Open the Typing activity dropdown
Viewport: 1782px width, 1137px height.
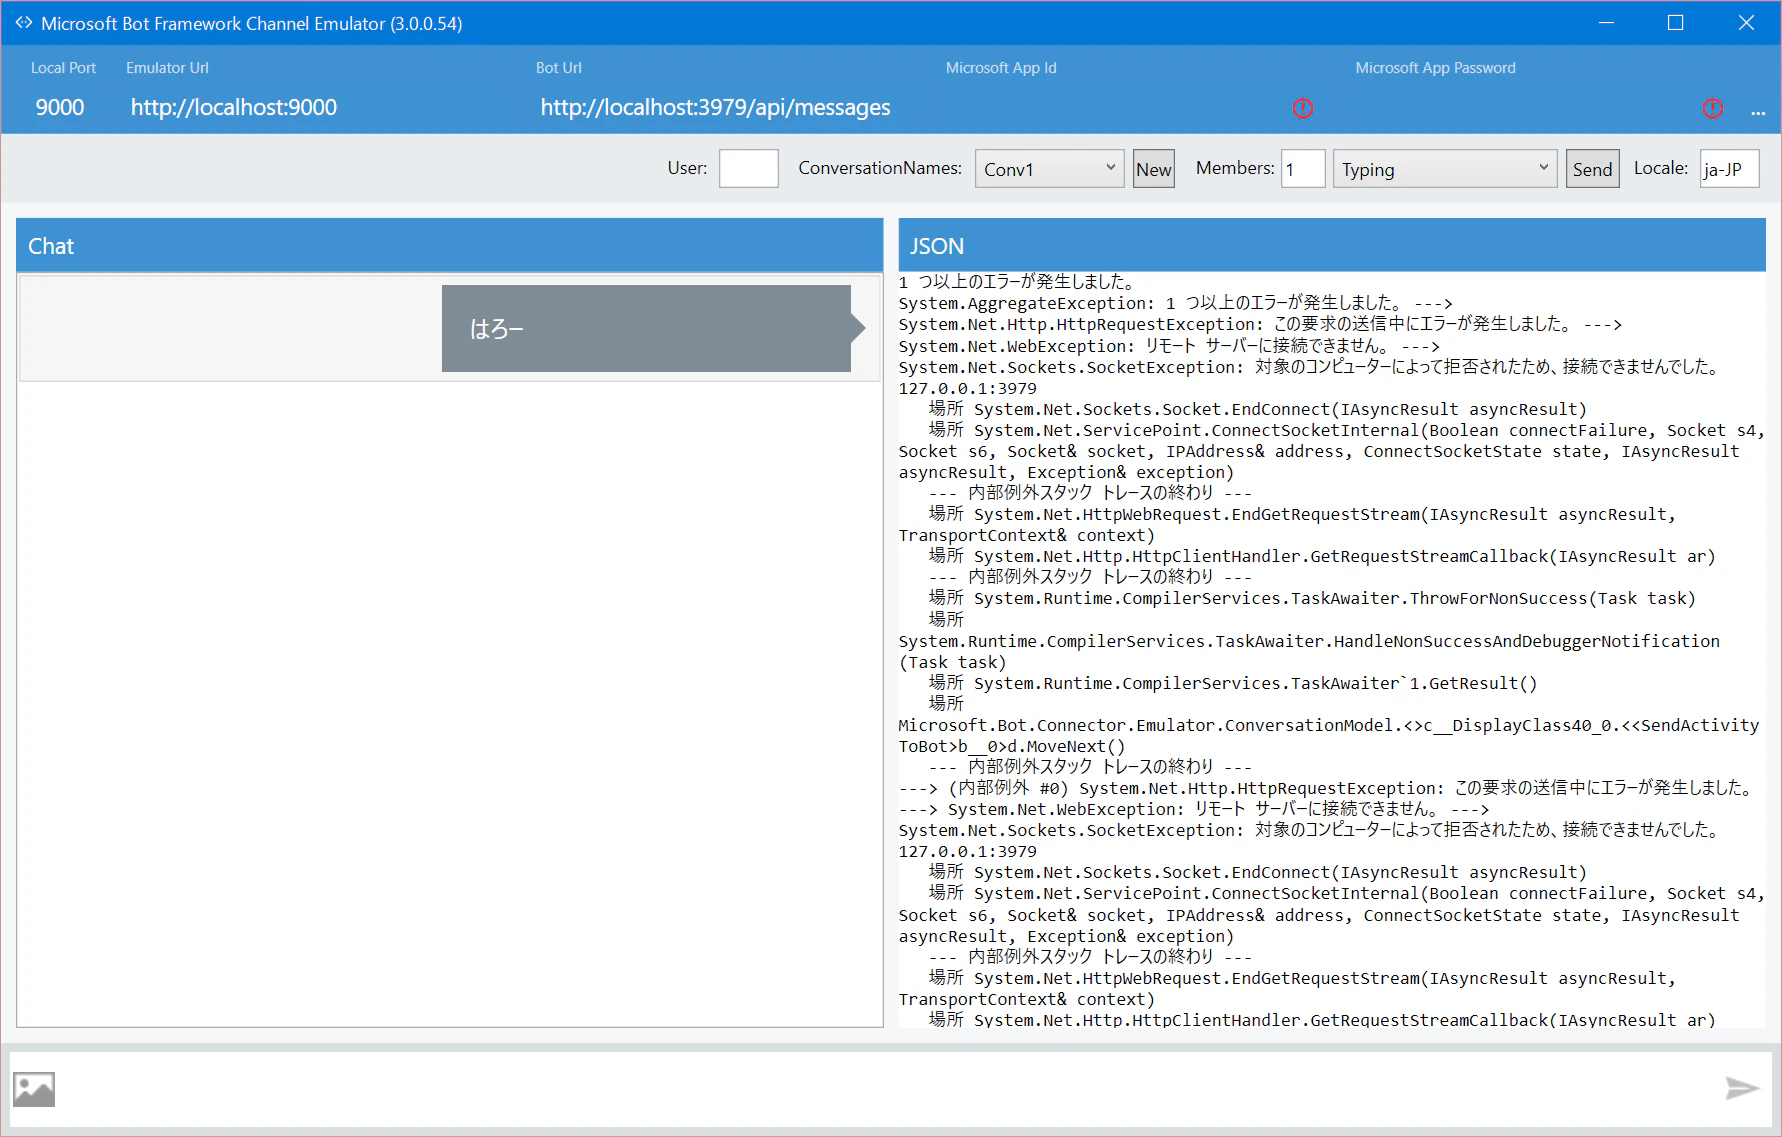tap(1445, 169)
